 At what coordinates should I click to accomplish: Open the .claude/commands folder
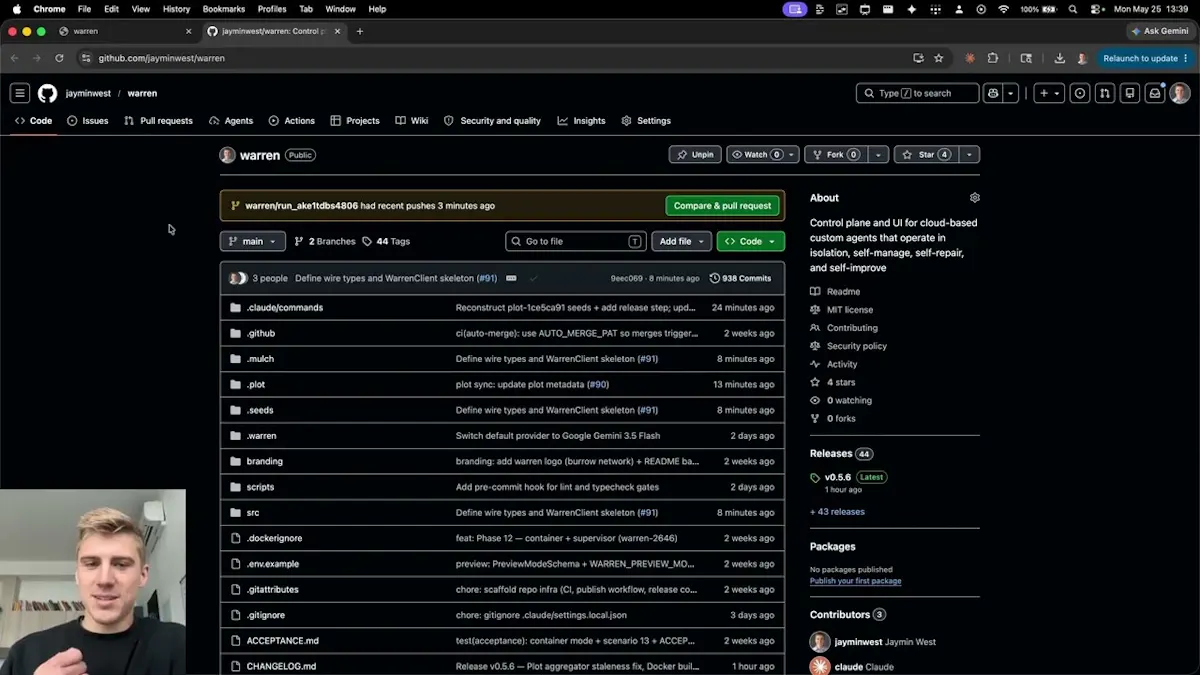pyautogui.click(x=284, y=308)
